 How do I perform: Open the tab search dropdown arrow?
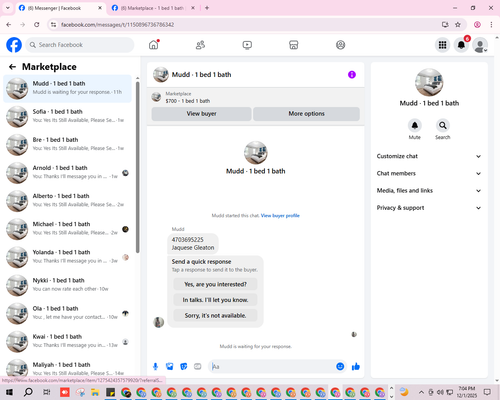(x=8, y=8)
